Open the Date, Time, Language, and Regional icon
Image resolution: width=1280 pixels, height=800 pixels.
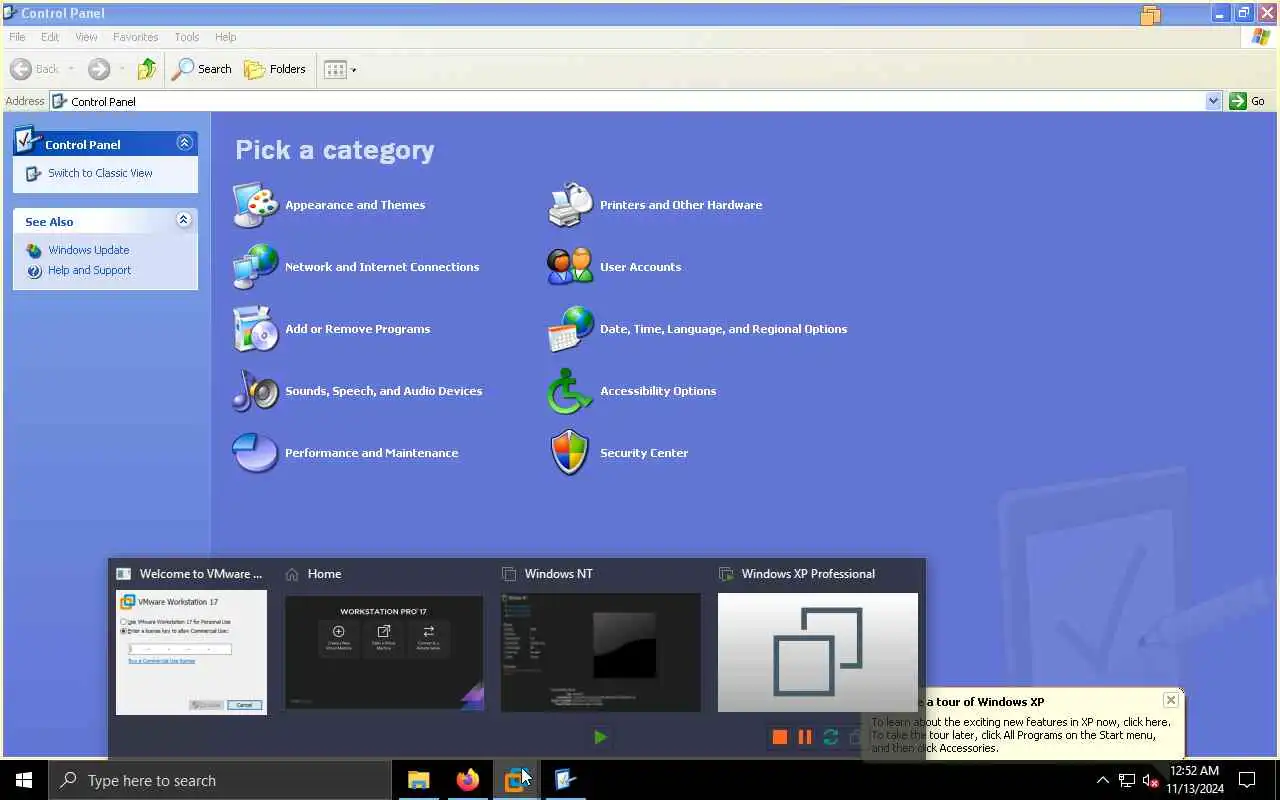pos(570,329)
